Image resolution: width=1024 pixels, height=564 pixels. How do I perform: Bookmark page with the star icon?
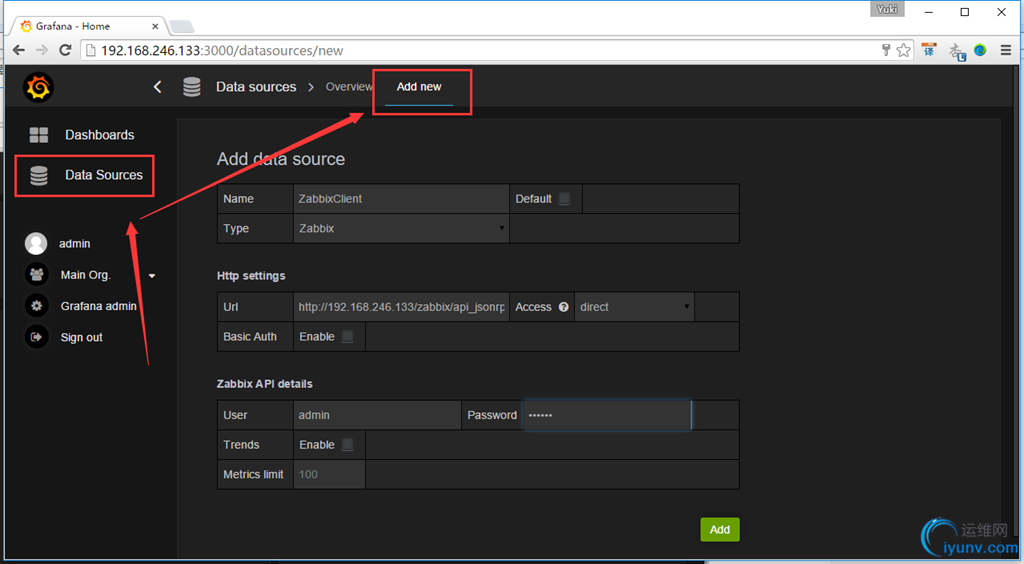point(903,50)
